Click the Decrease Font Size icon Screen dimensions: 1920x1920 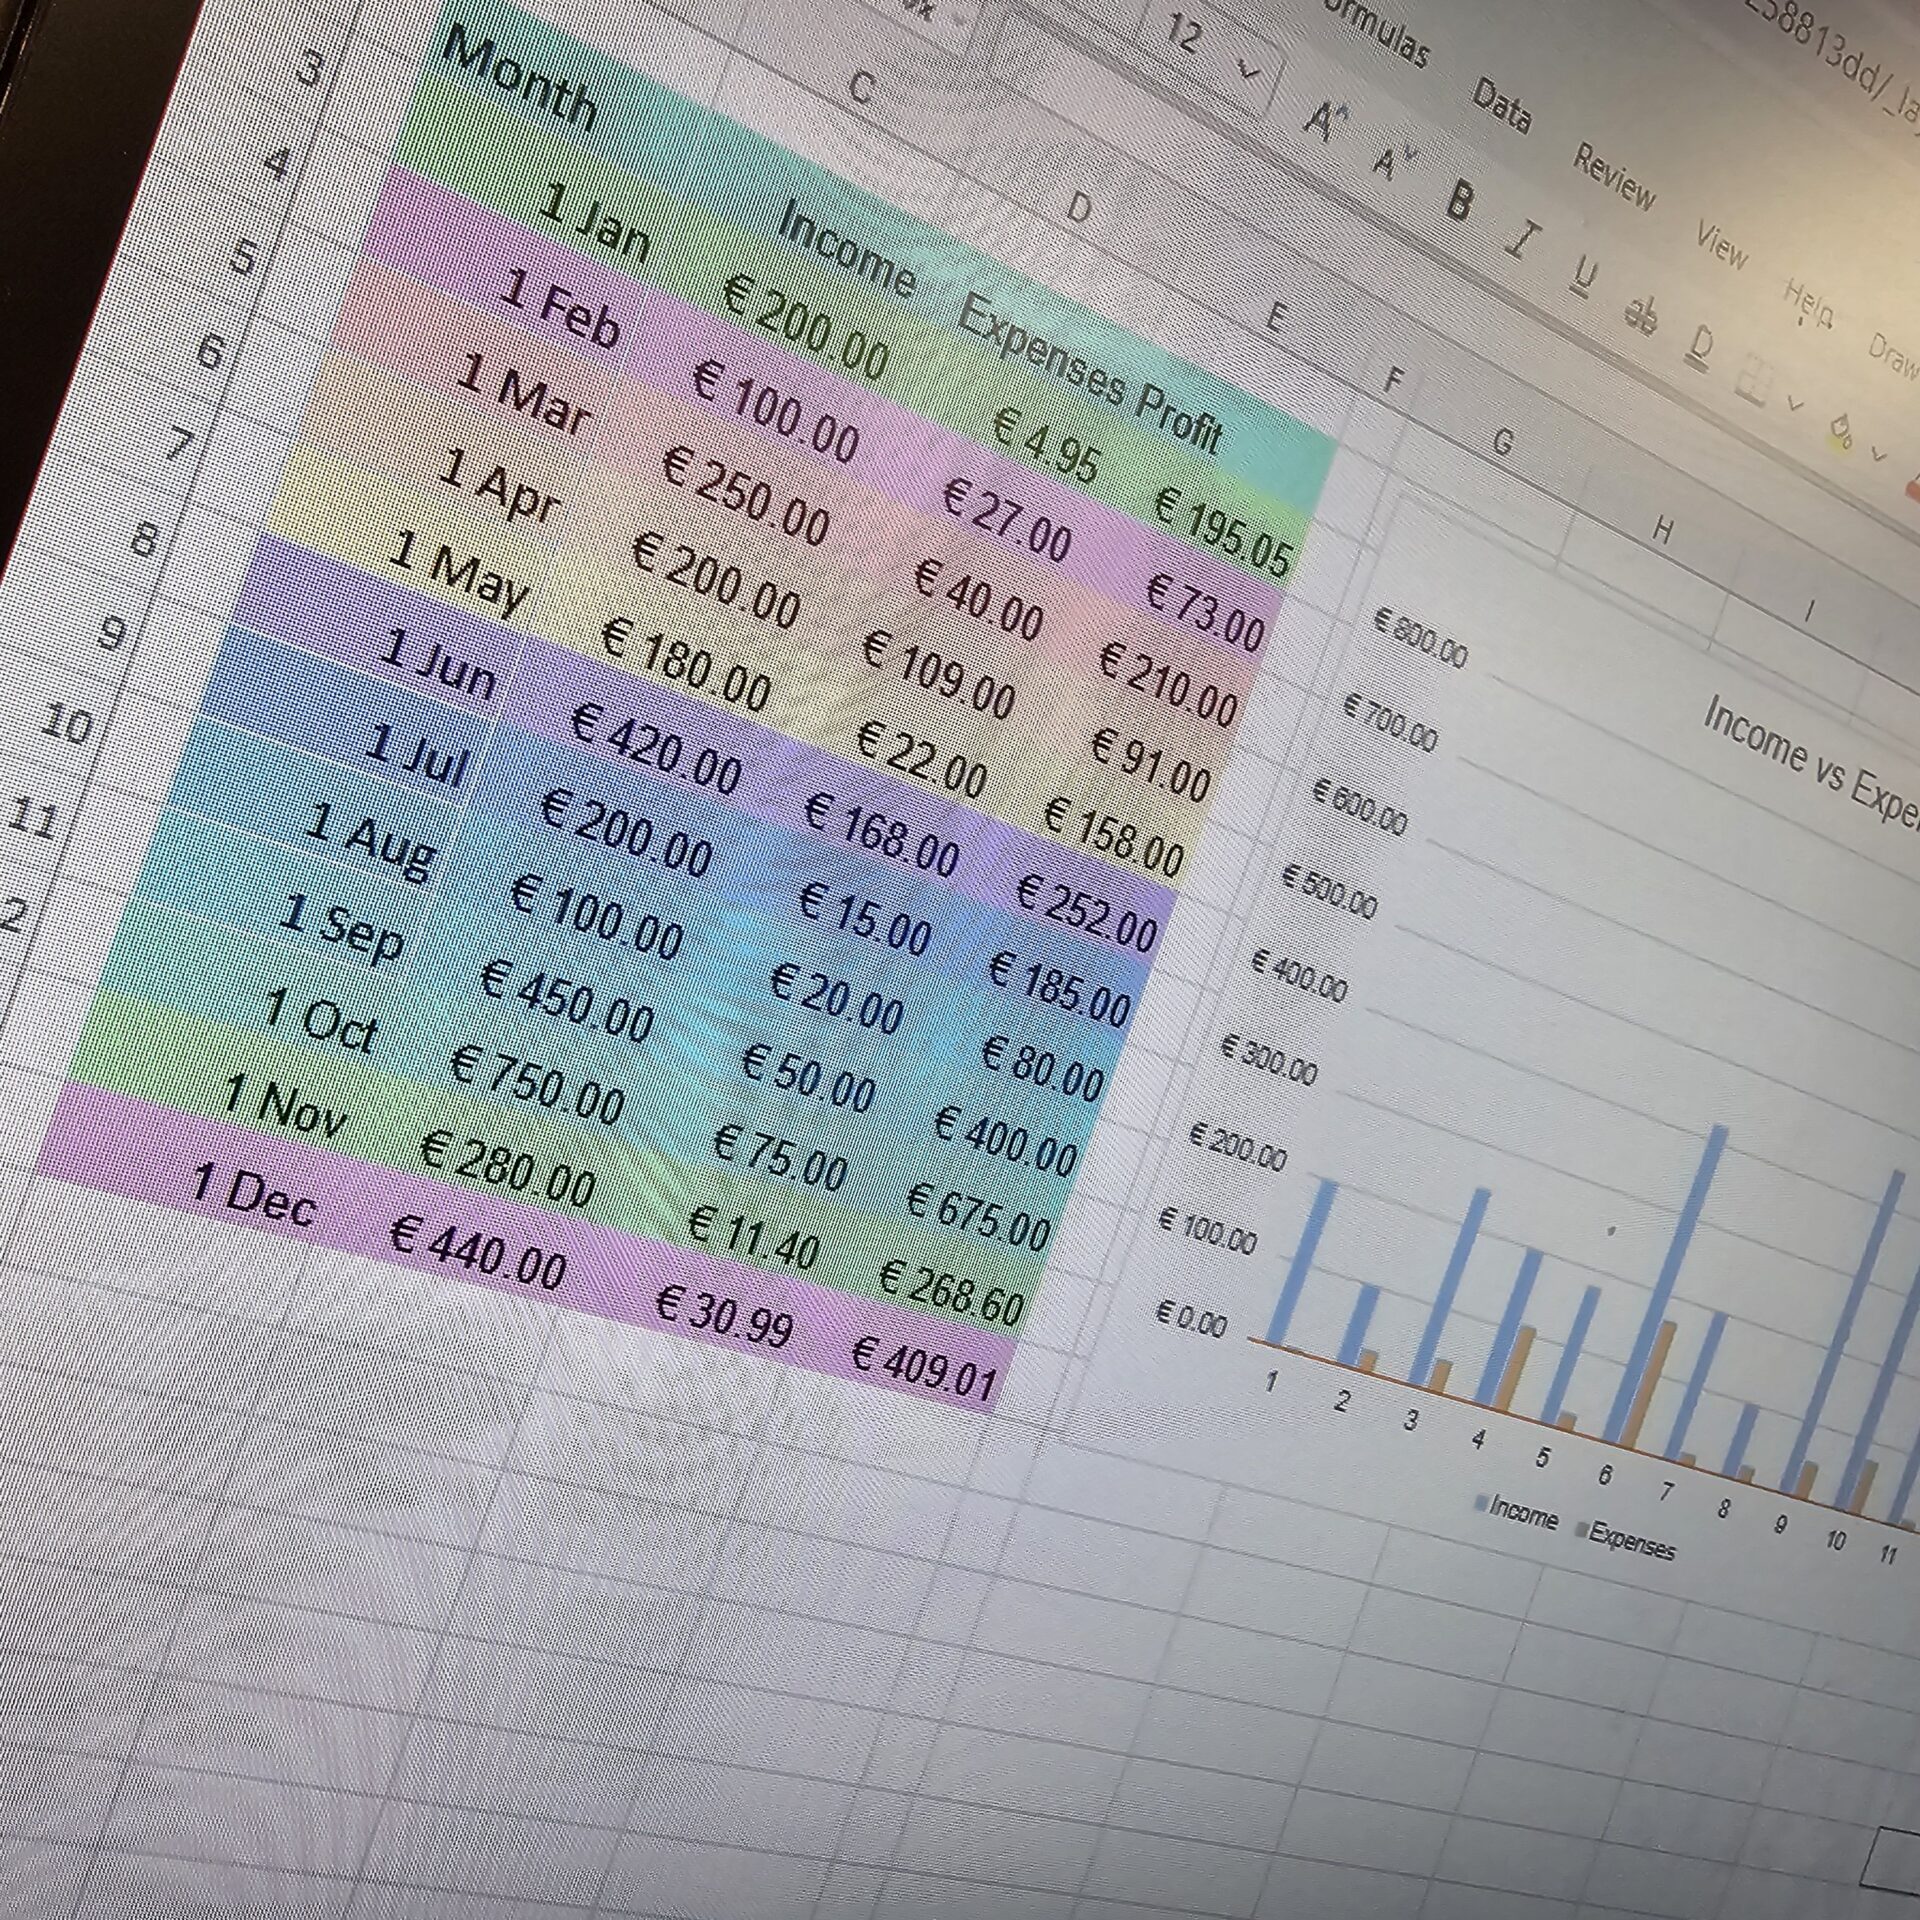tap(1394, 159)
